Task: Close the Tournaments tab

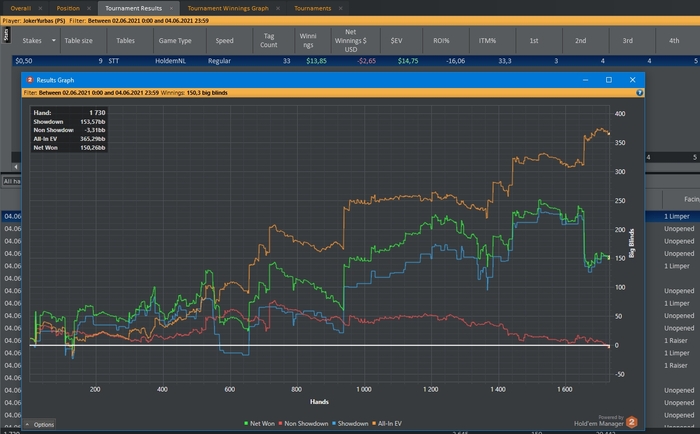Action: [x=340, y=8]
